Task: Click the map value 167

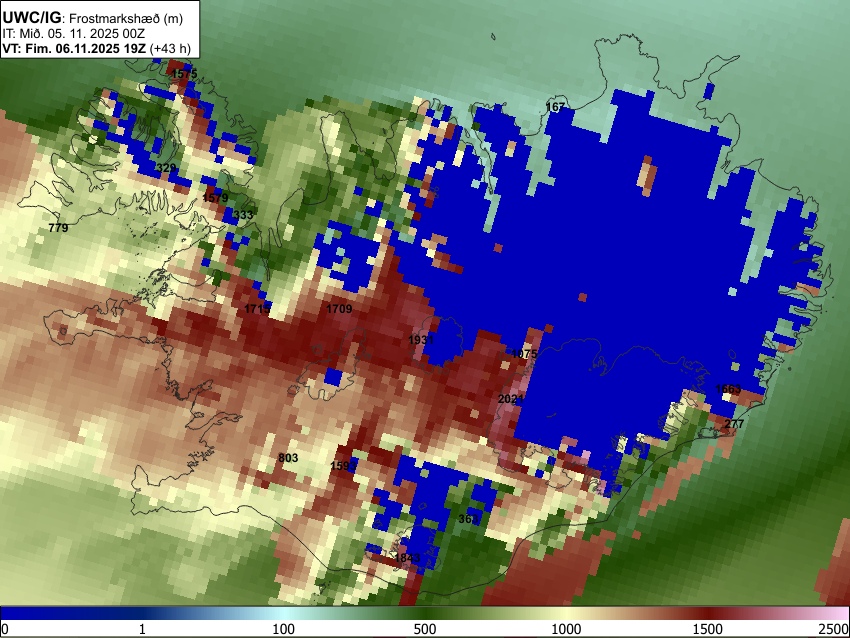Action: [555, 107]
